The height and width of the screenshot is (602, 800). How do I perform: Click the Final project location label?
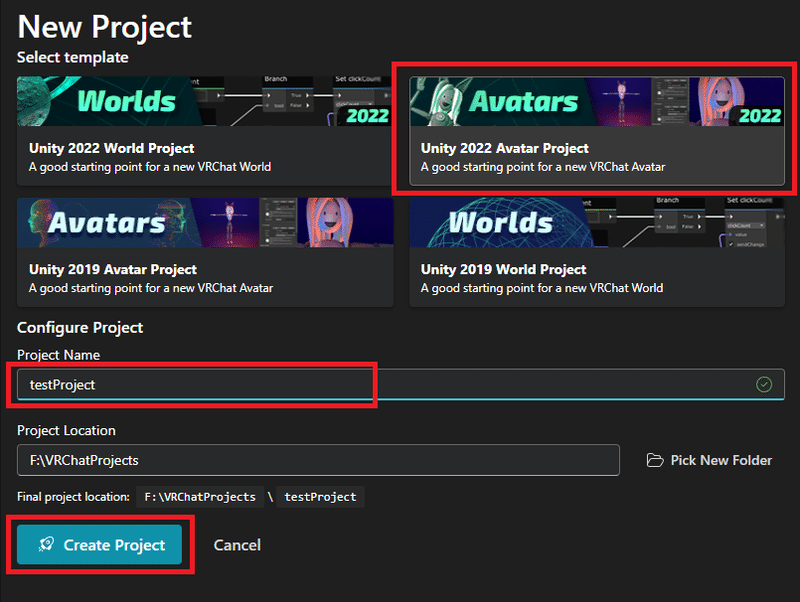(x=73, y=497)
